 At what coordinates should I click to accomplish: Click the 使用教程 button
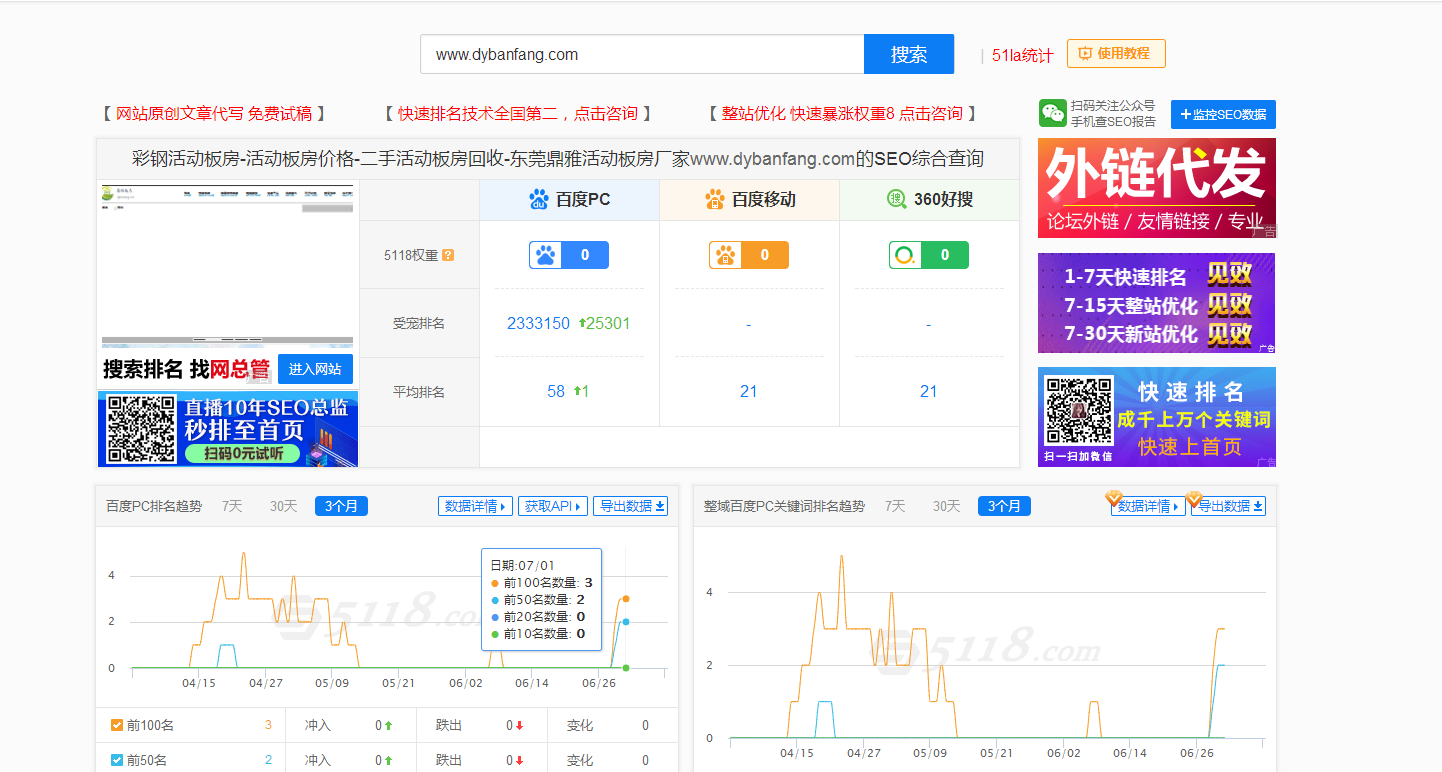coord(1116,54)
